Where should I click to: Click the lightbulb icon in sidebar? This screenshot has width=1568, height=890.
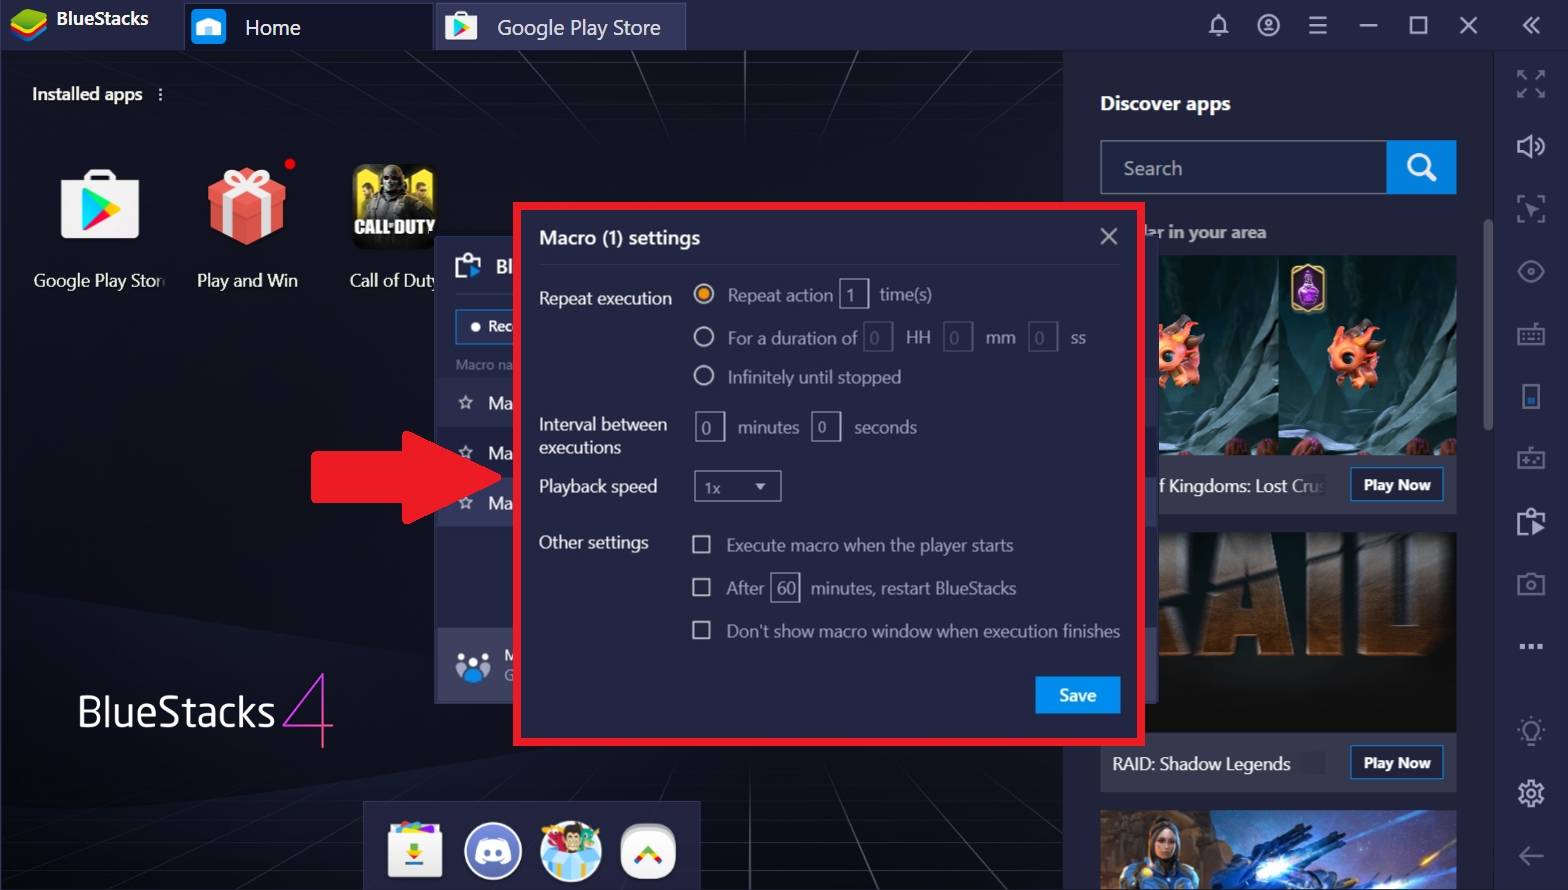(x=1531, y=732)
